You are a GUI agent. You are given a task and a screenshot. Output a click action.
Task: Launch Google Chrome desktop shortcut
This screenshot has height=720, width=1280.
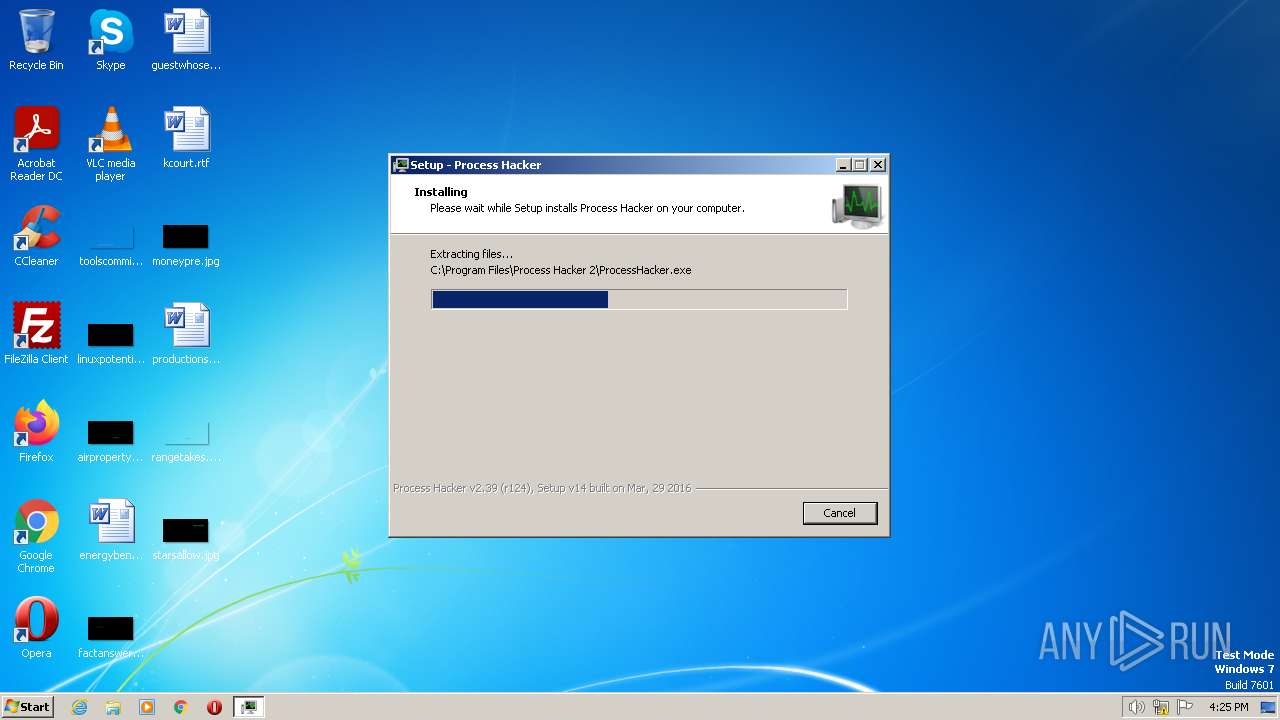pyautogui.click(x=36, y=536)
